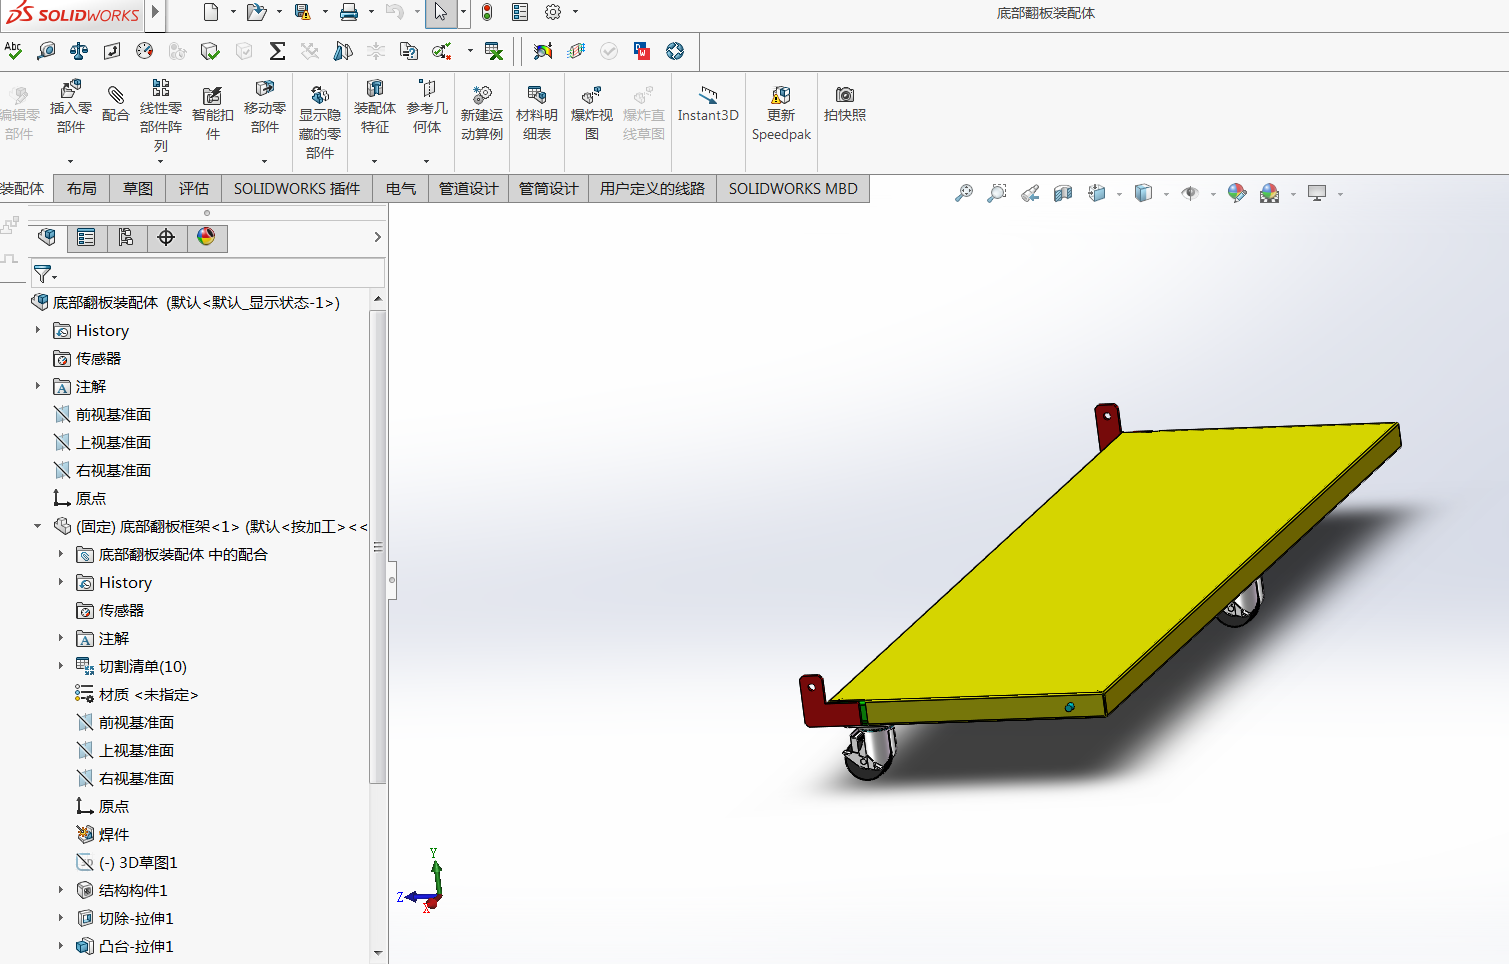The height and width of the screenshot is (964, 1509).
Task: Switch to the 评估 tab
Action: click(194, 188)
